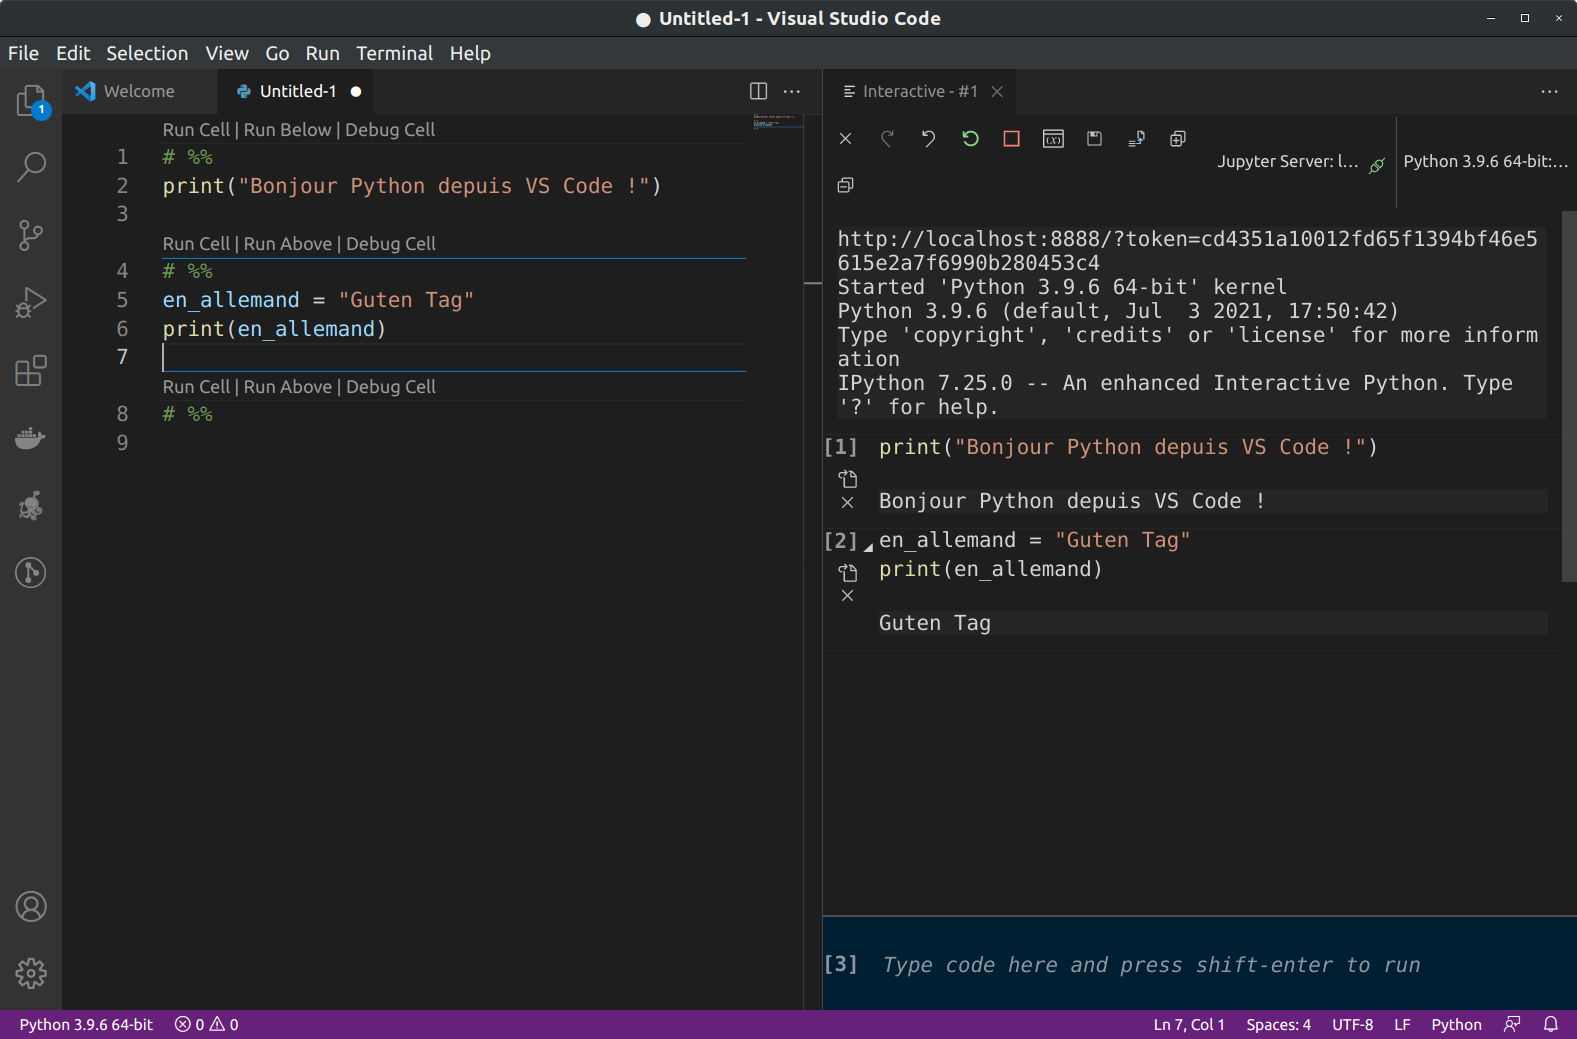1577x1039 pixels.
Task: Collapse all cell inputs
Action: pos(846,185)
